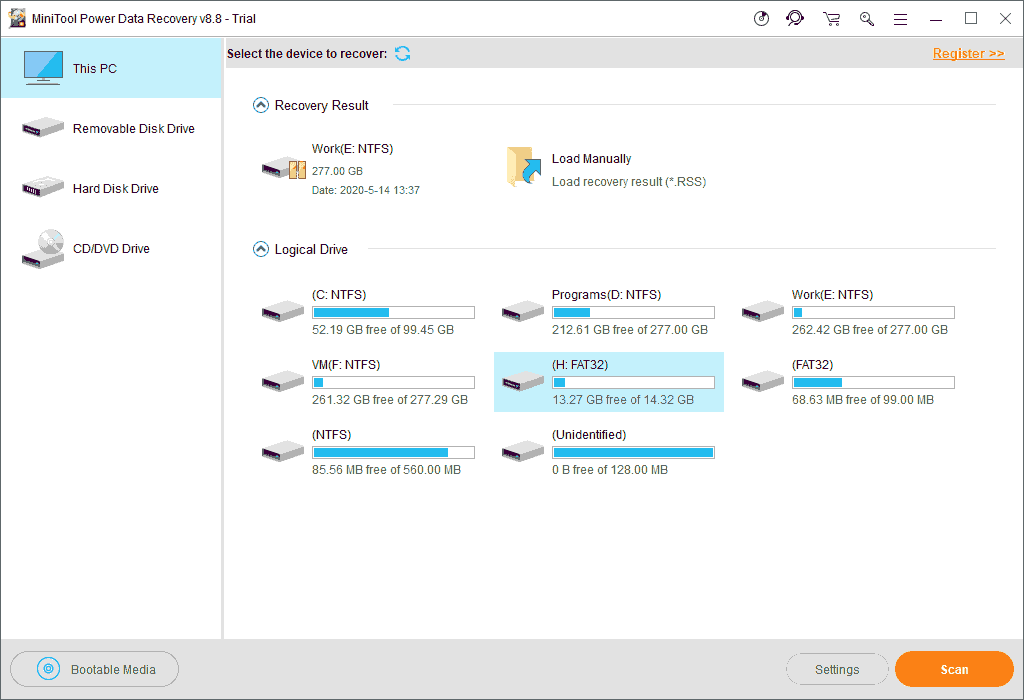Viewport: 1024px width, 700px height.
Task: Click the Programs(D:) usage bar
Action: 633,312
